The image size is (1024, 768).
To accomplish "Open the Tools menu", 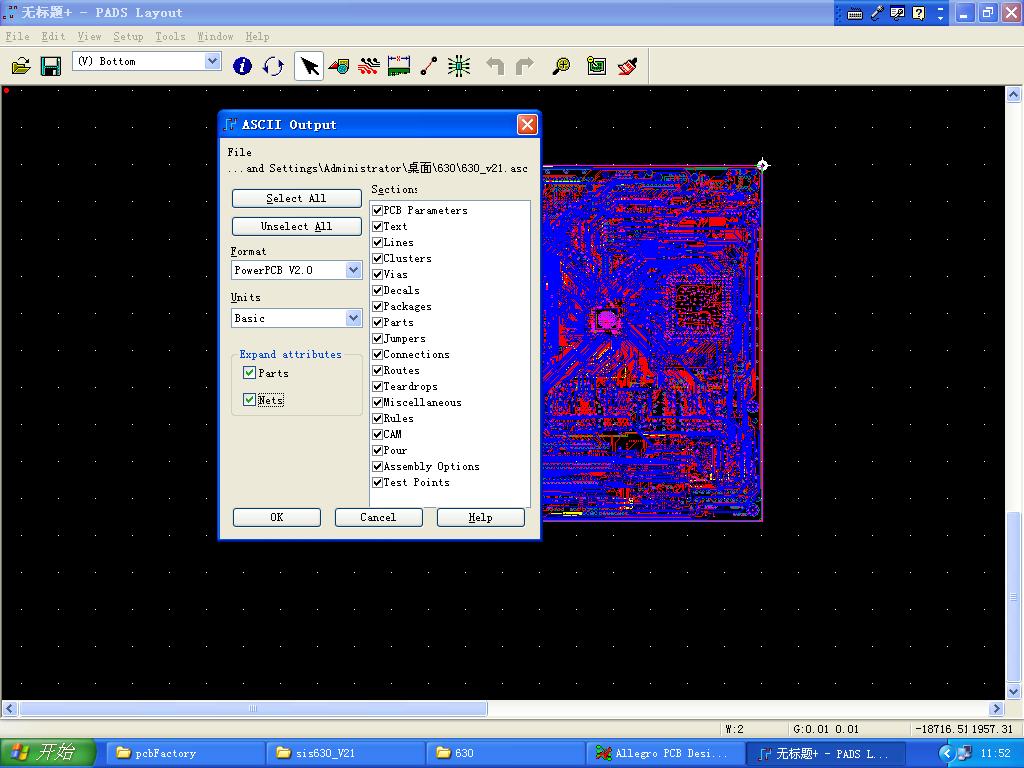I will point(170,36).
